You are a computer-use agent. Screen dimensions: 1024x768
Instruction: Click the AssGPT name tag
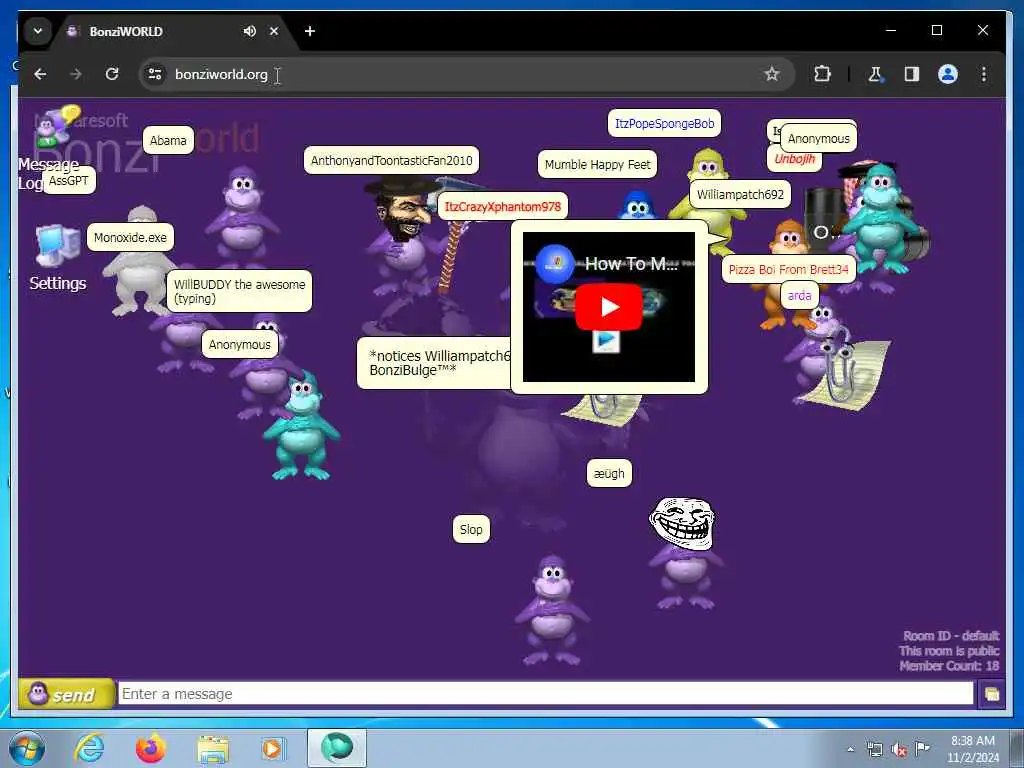click(x=69, y=181)
